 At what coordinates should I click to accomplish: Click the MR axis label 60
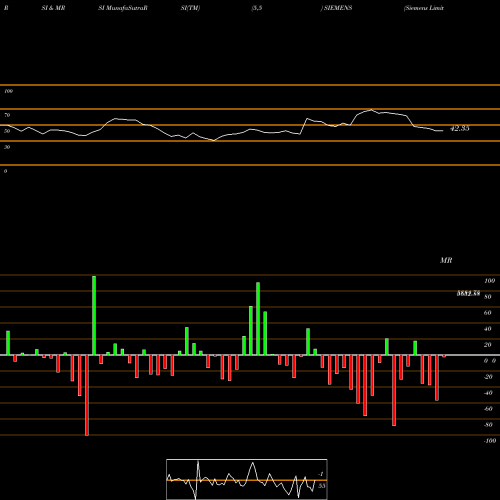tap(487, 313)
